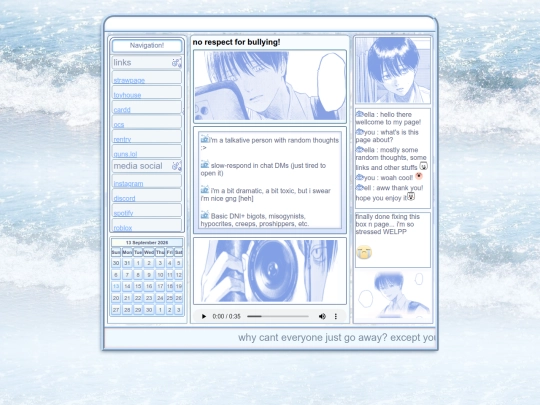Click the scrolling marquee 'why cant everyone' text
The width and height of the screenshot is (540, 405).
coord(337,338)
